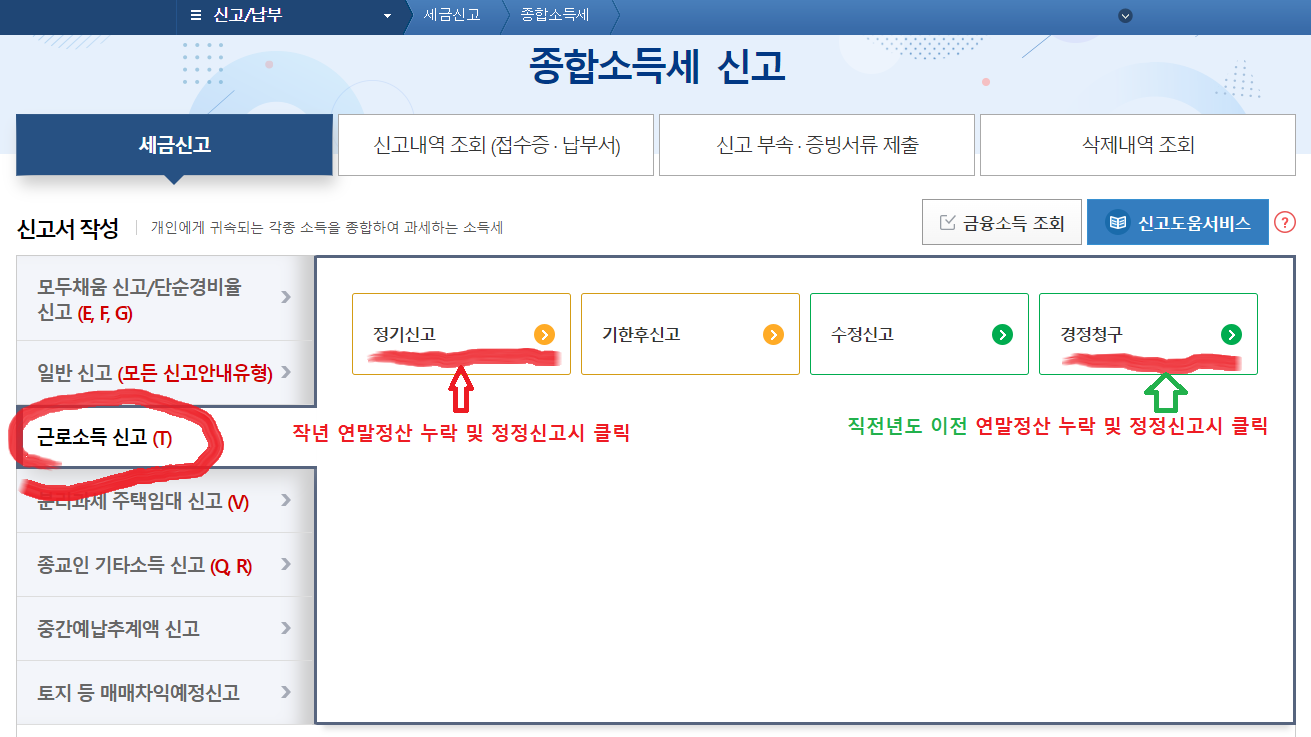Click the 세금신고 breadcrumb link
The height and width of the screenshot is (737, 1311).
pos(452,16)
